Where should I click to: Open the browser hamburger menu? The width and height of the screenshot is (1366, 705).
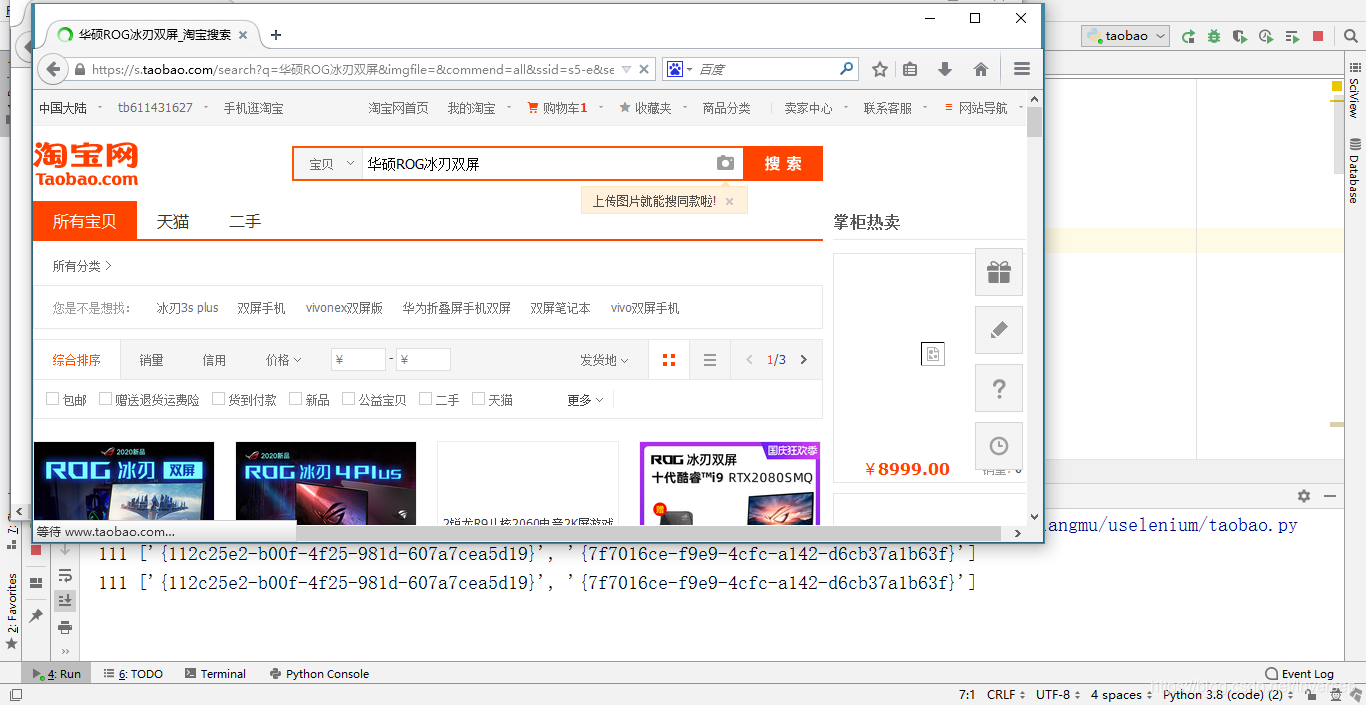(x=1022, y=69)
